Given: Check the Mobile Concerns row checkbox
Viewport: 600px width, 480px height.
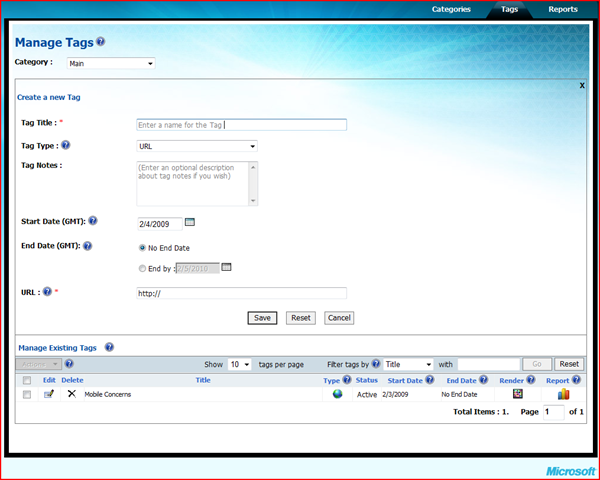Looking at the screenshot, I should click(x=27, y=394).
